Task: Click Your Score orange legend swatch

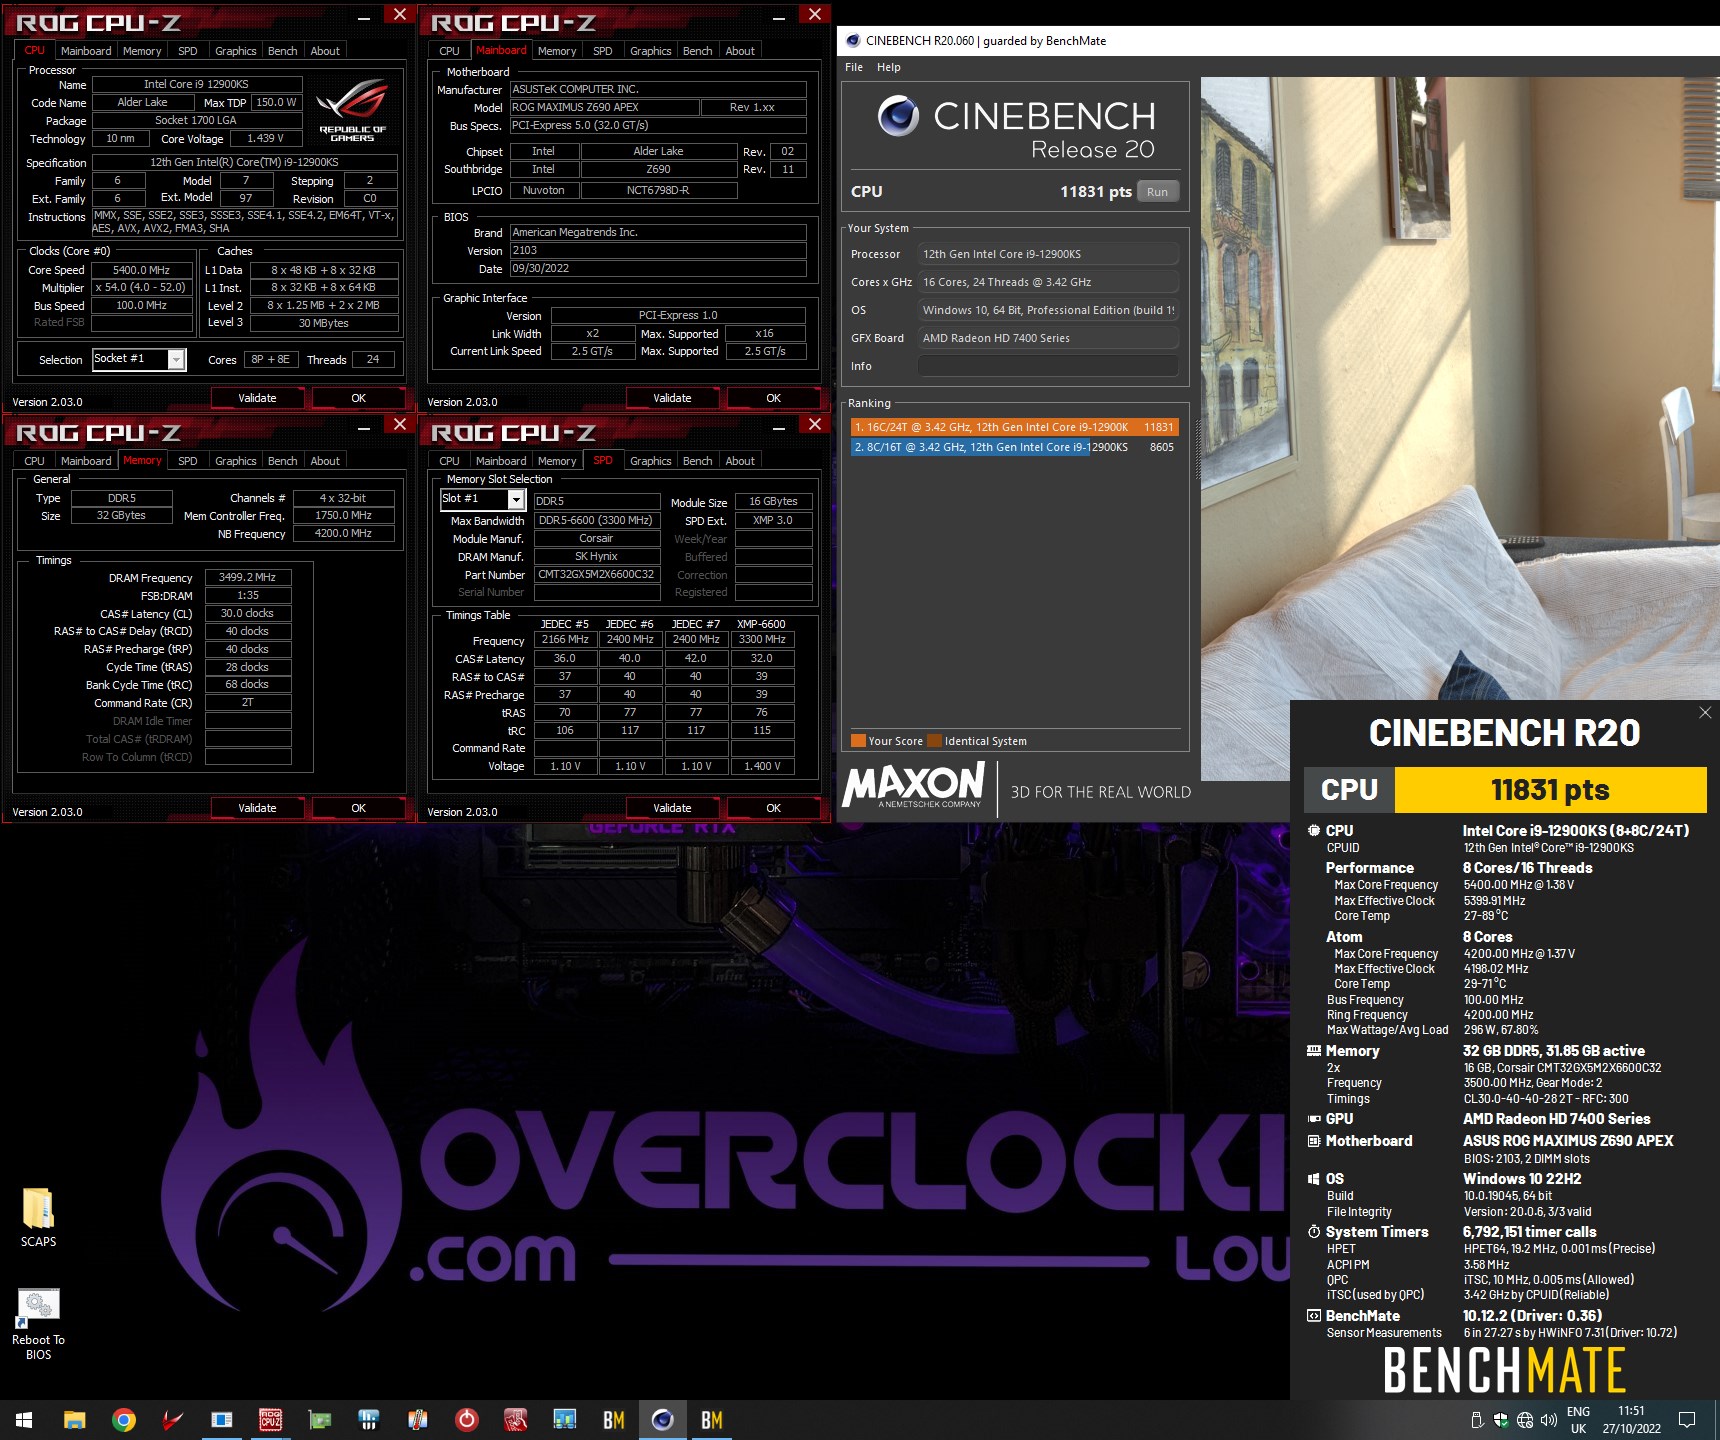Action: [x=858, y=741]
